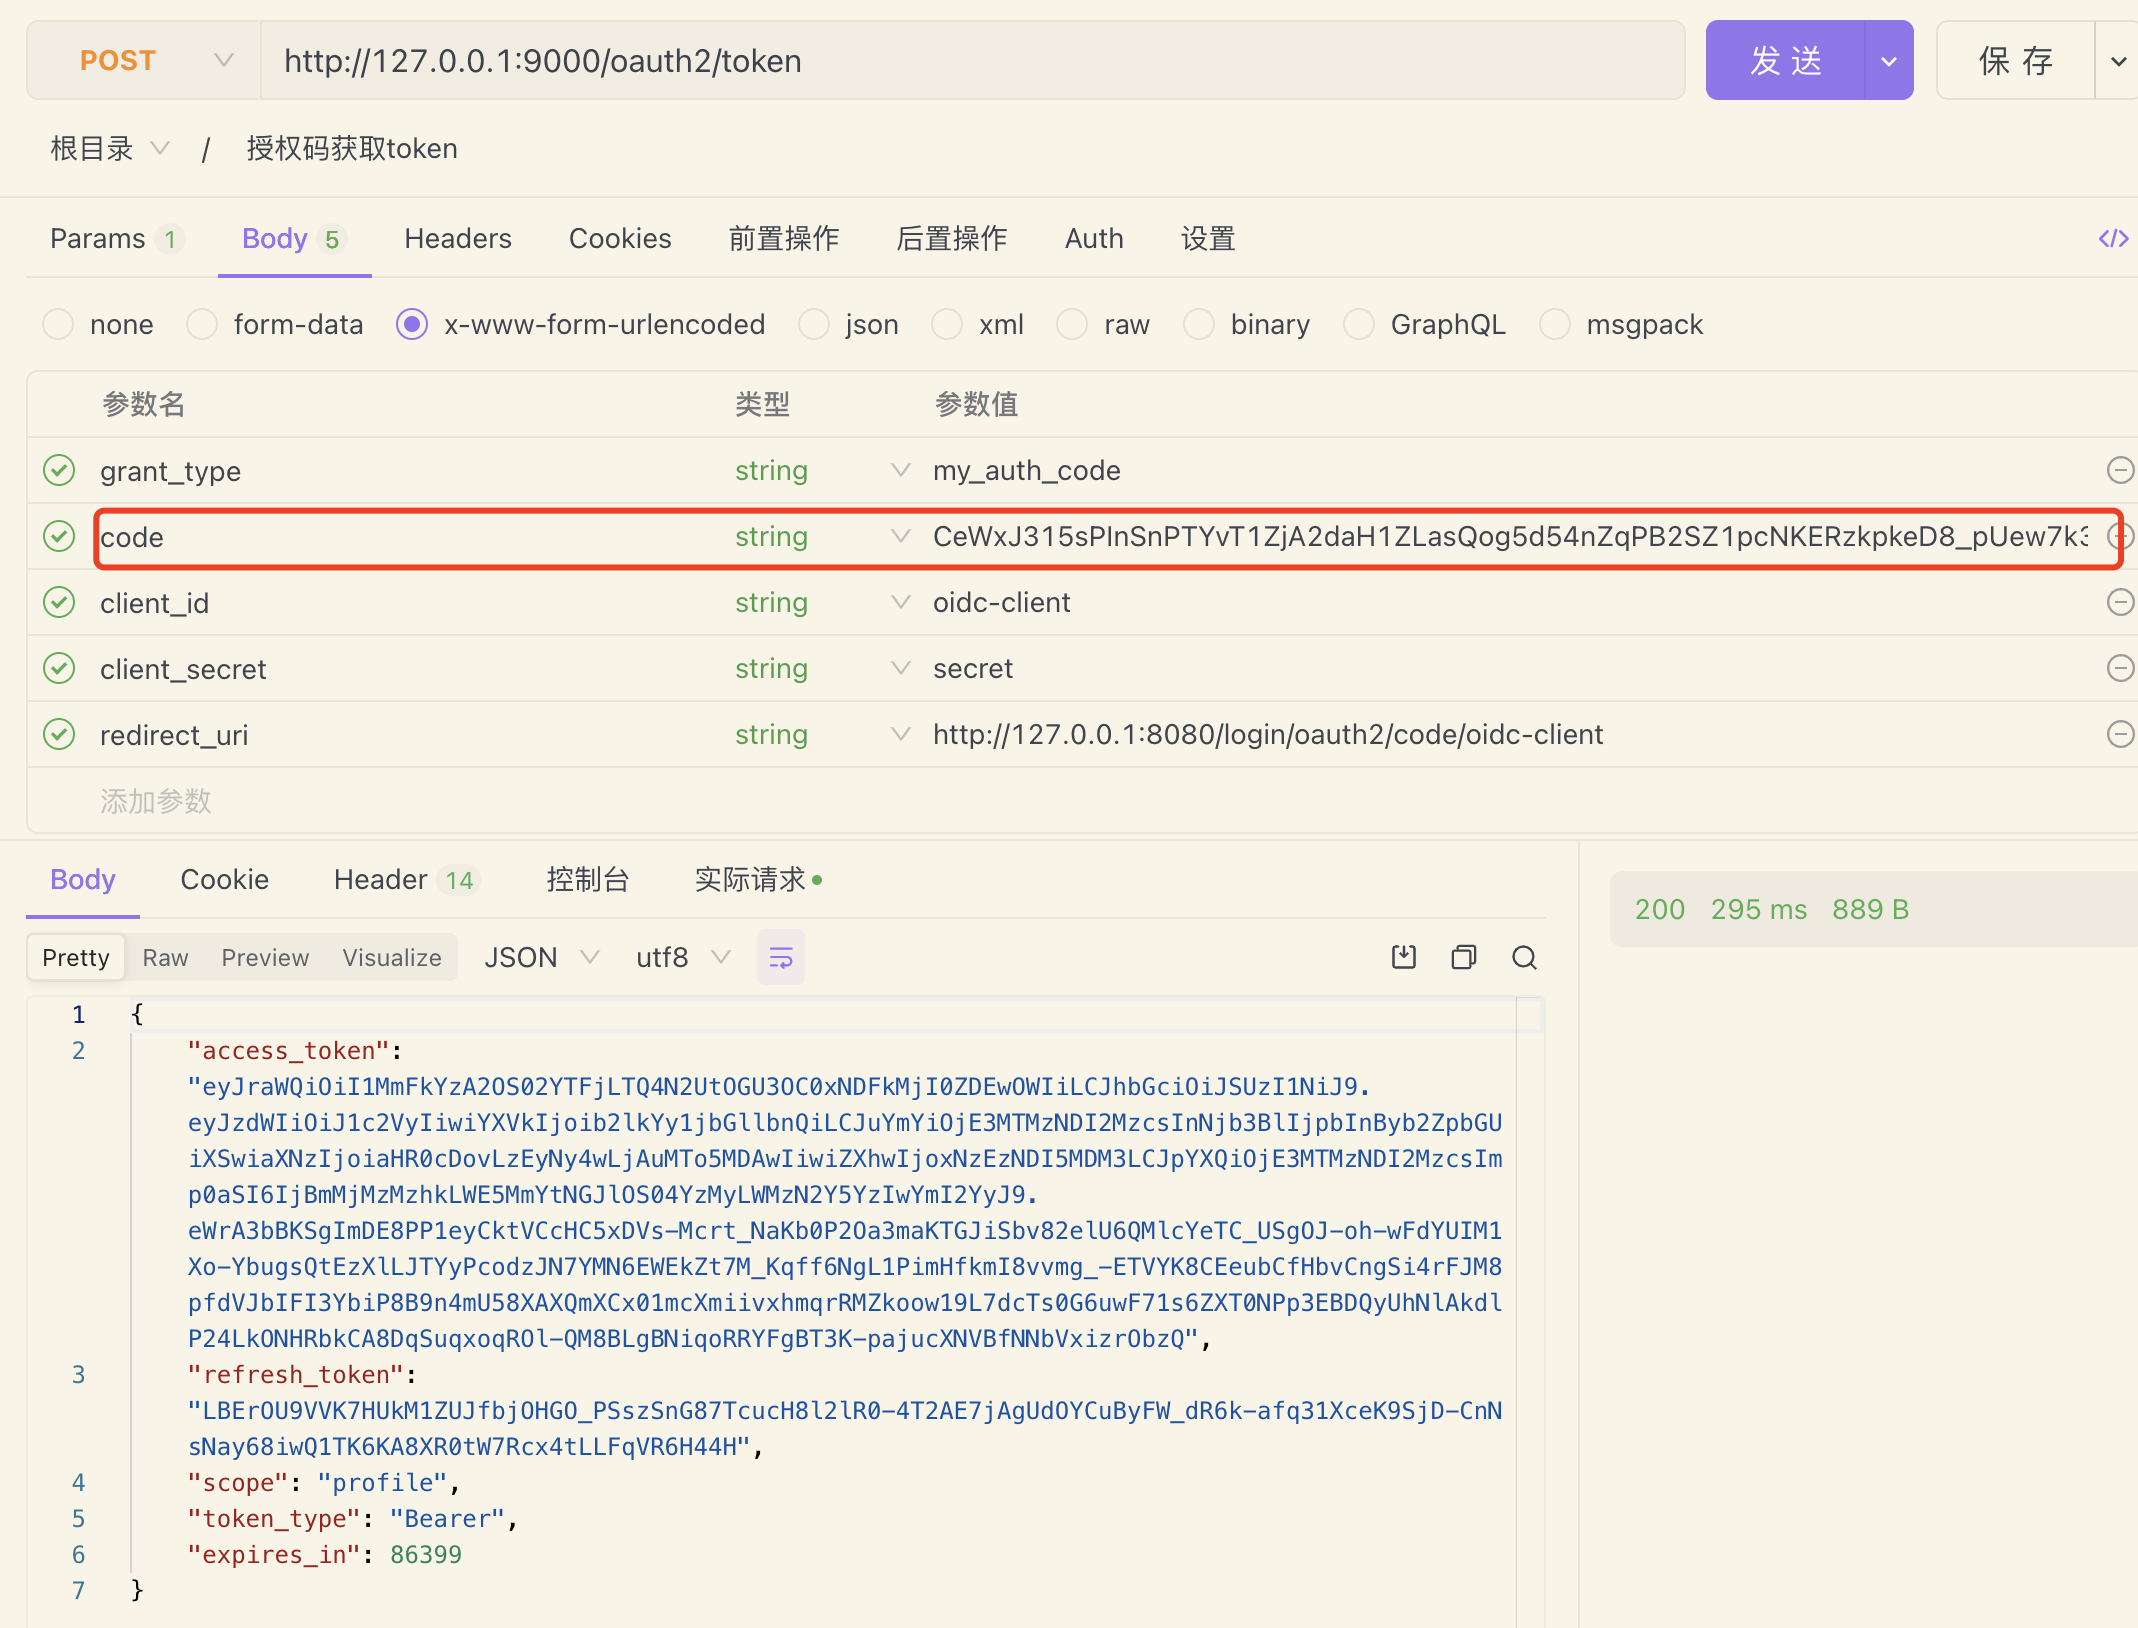Image resolution: width=2138 pixels, height=1628 pixels.
Task: Switch response view to Raw
Action: pos(165,957)
